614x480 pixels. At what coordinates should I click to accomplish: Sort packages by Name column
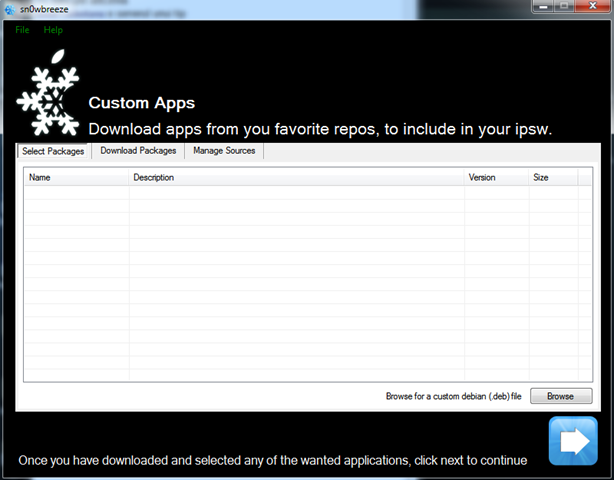[x=77, y=177]
